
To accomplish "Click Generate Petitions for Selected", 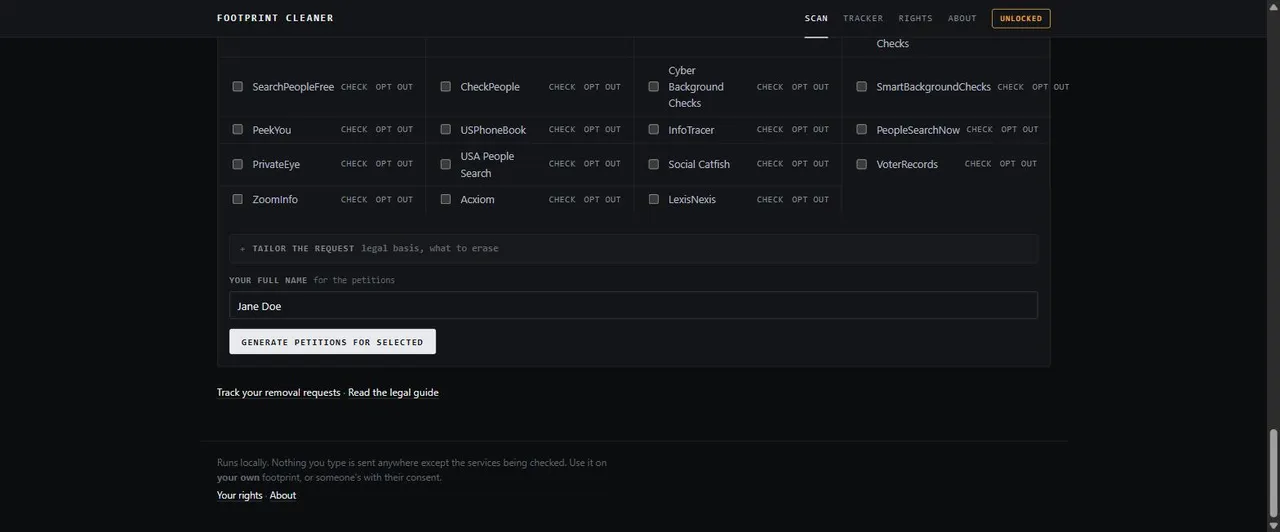I will 332,342.
